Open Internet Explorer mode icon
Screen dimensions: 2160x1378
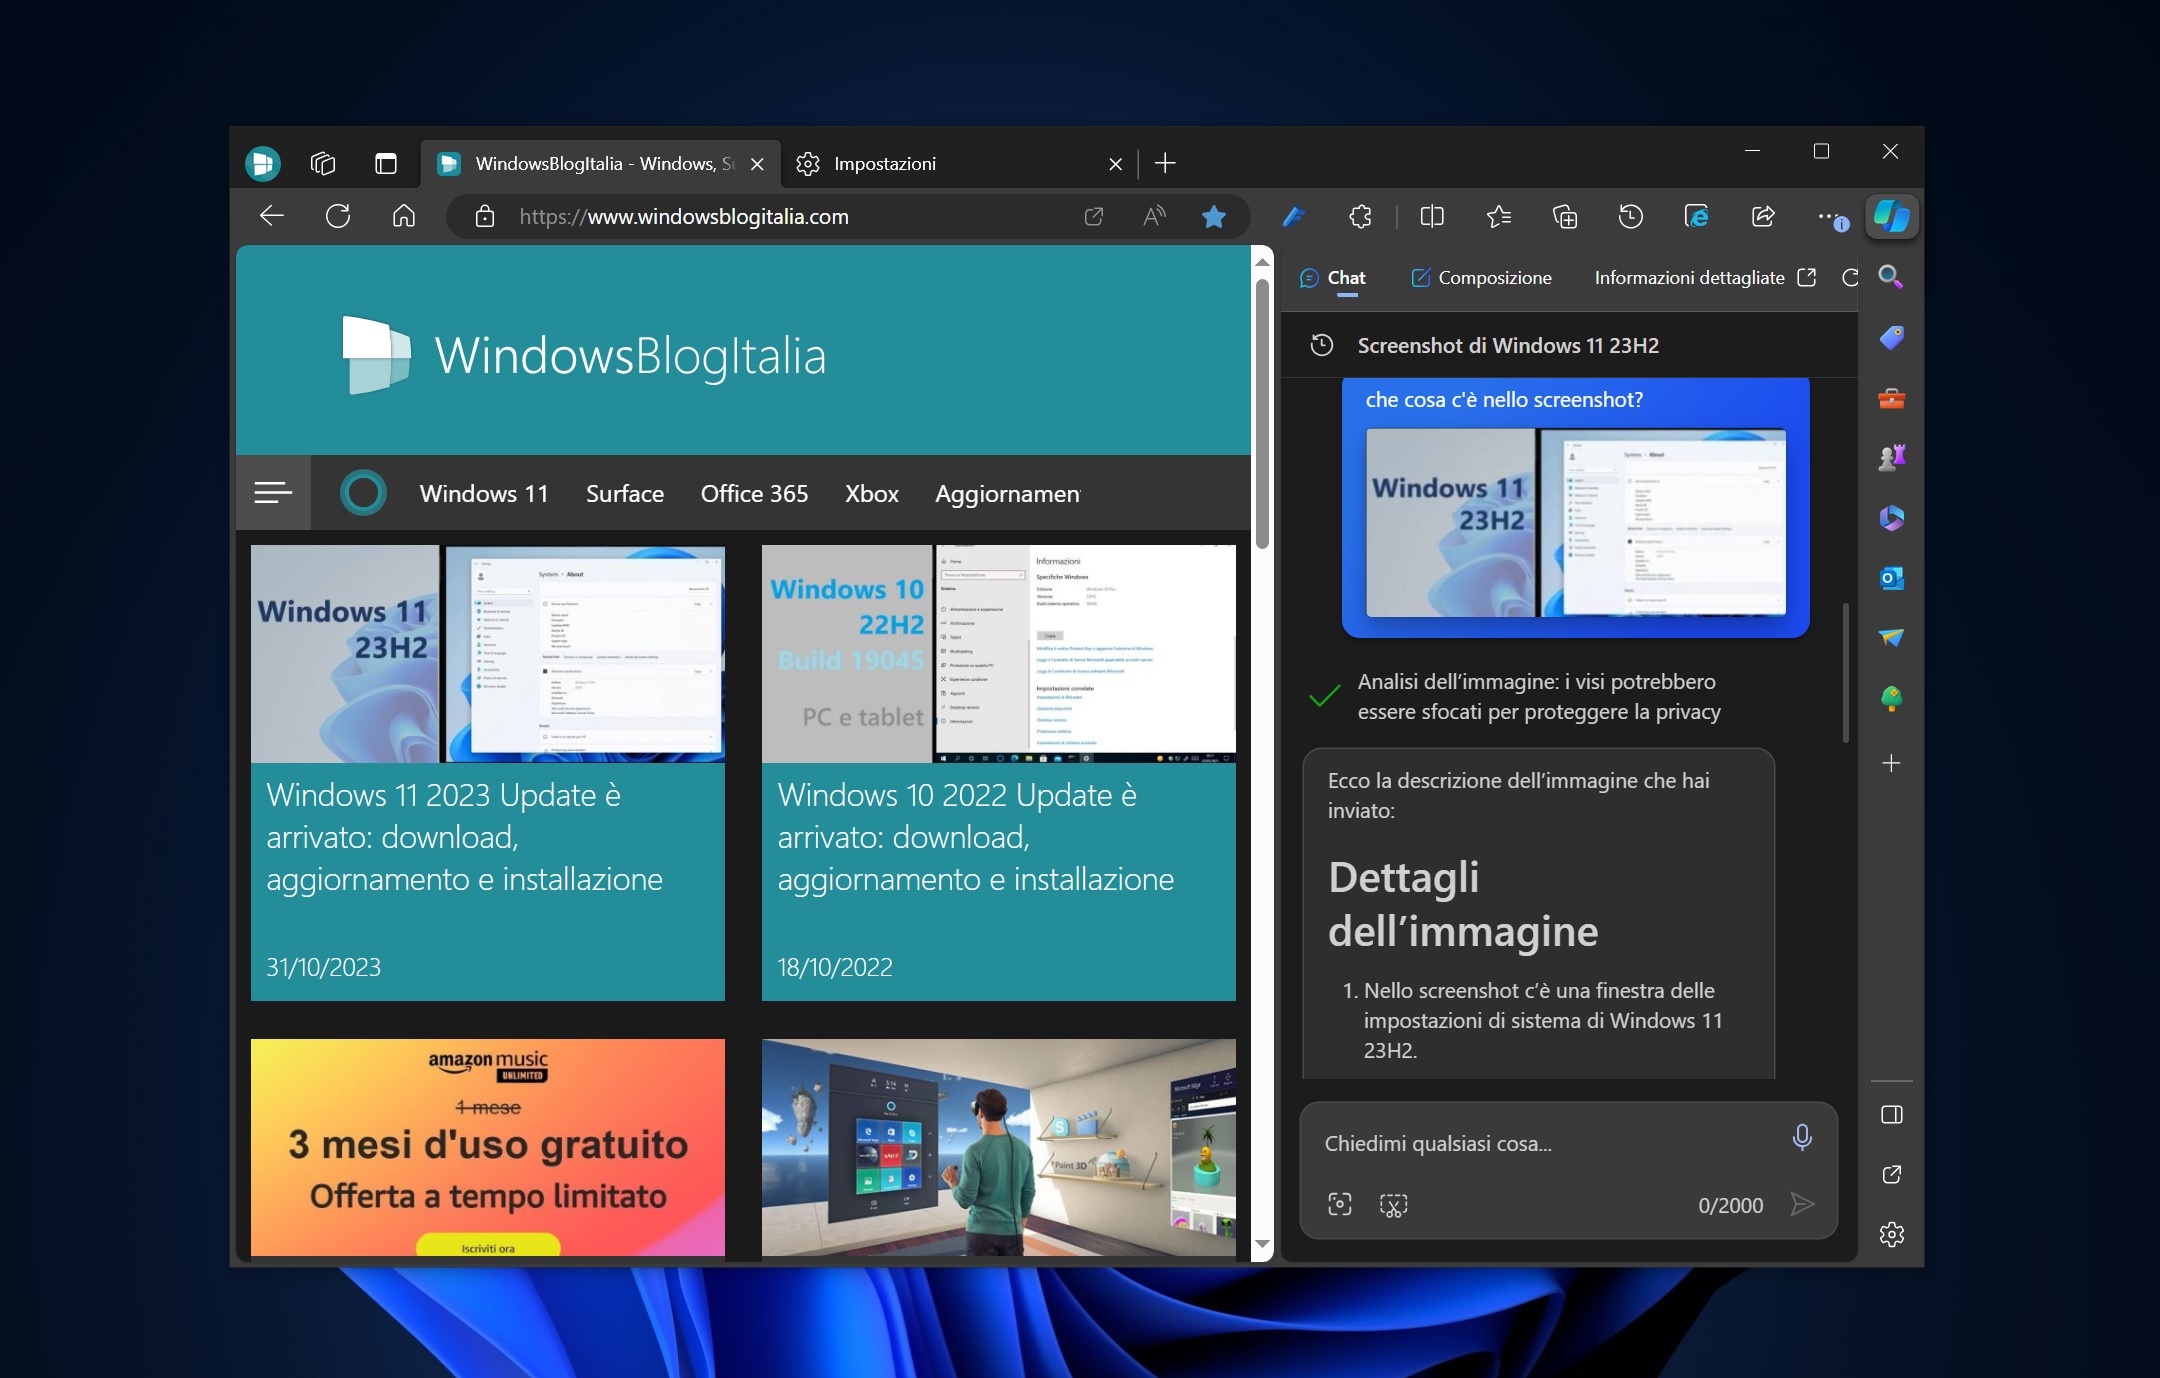tap(1696, 216)
